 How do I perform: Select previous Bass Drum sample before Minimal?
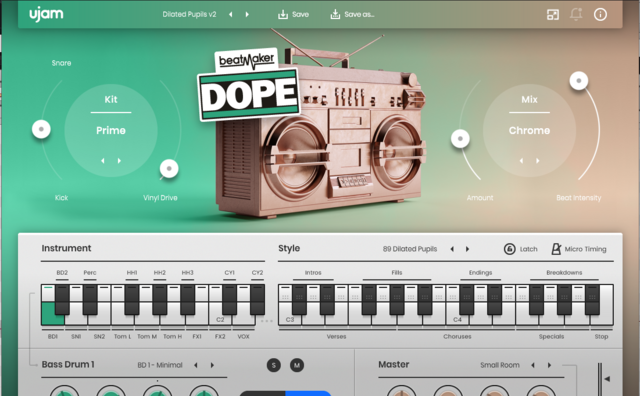[196, 365]
